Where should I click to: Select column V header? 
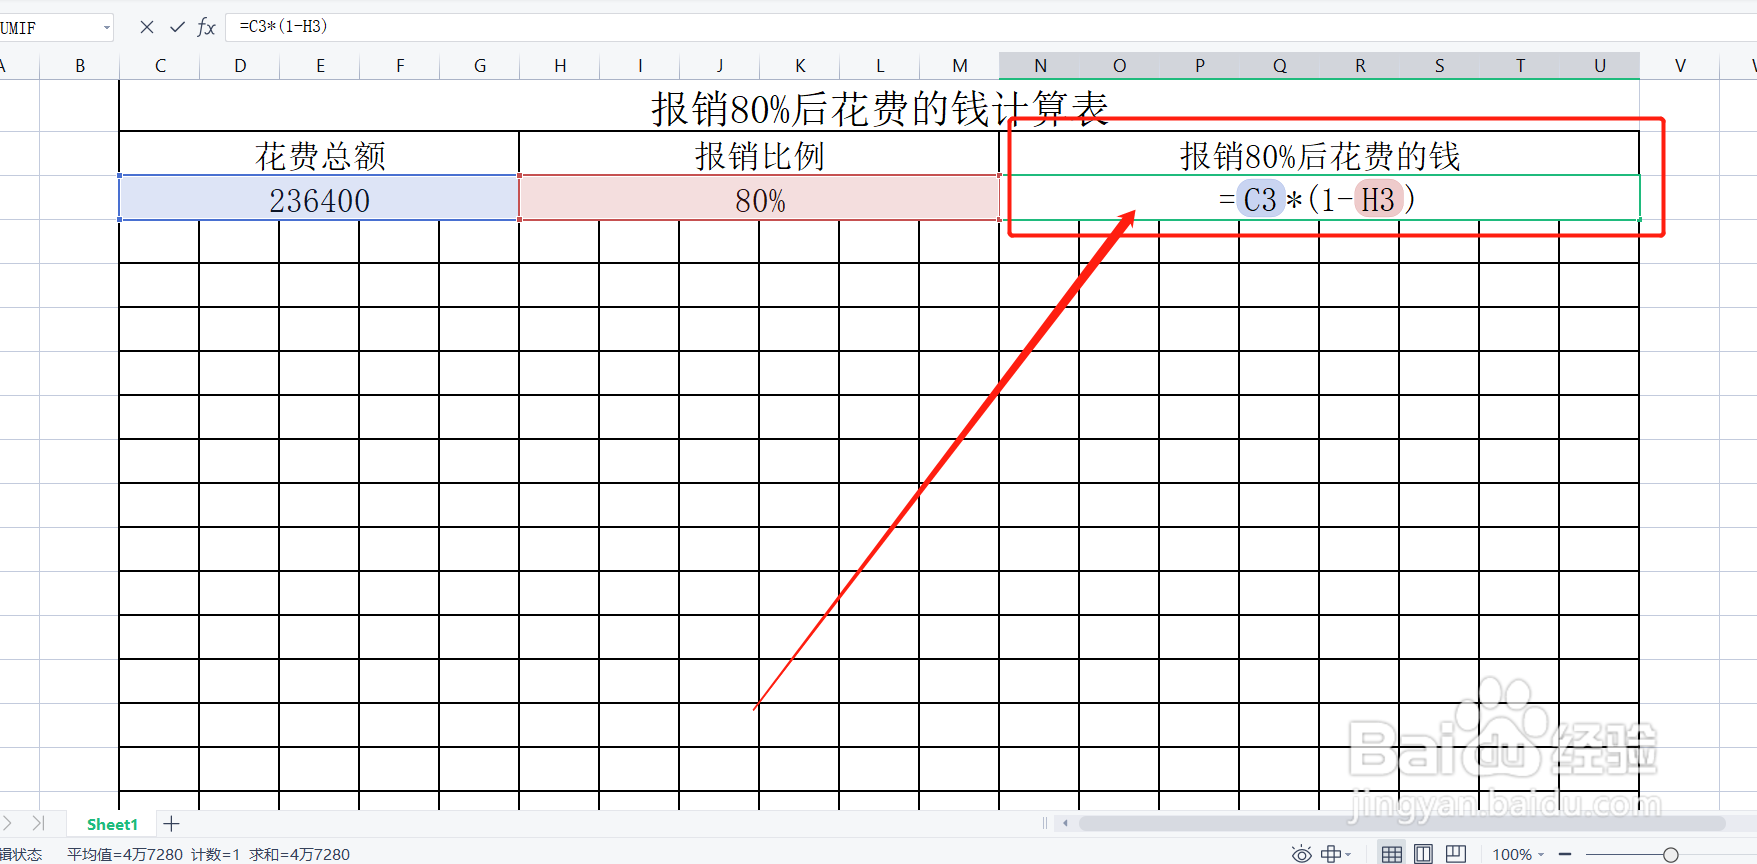pos(1680,66)
